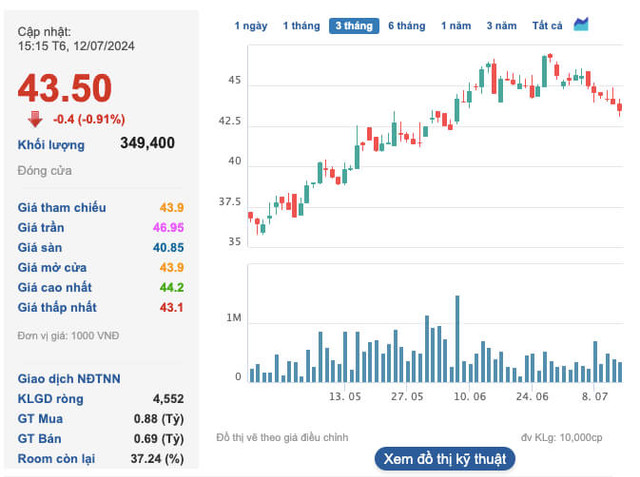The width and height of the screenshot is (640, 477).
Task: Click the Giao dịch NĐTNN section heading
Action: click(x=67, y=379)
